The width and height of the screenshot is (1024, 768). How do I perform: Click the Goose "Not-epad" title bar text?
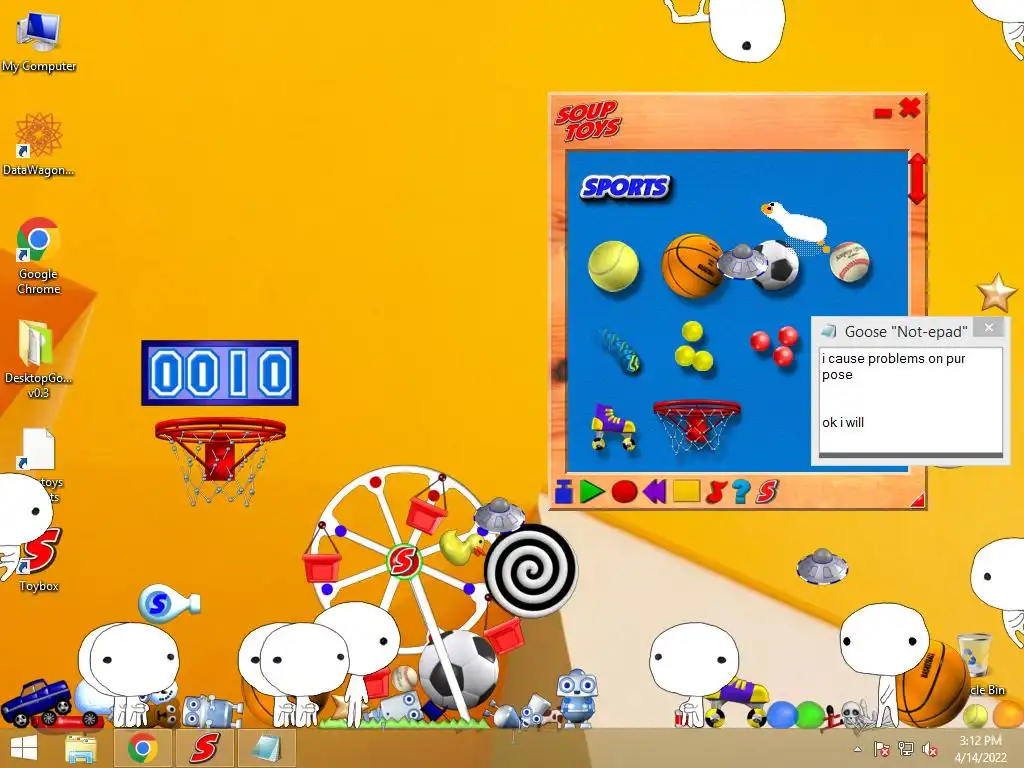pyautogui.click(x=906, y=332)
